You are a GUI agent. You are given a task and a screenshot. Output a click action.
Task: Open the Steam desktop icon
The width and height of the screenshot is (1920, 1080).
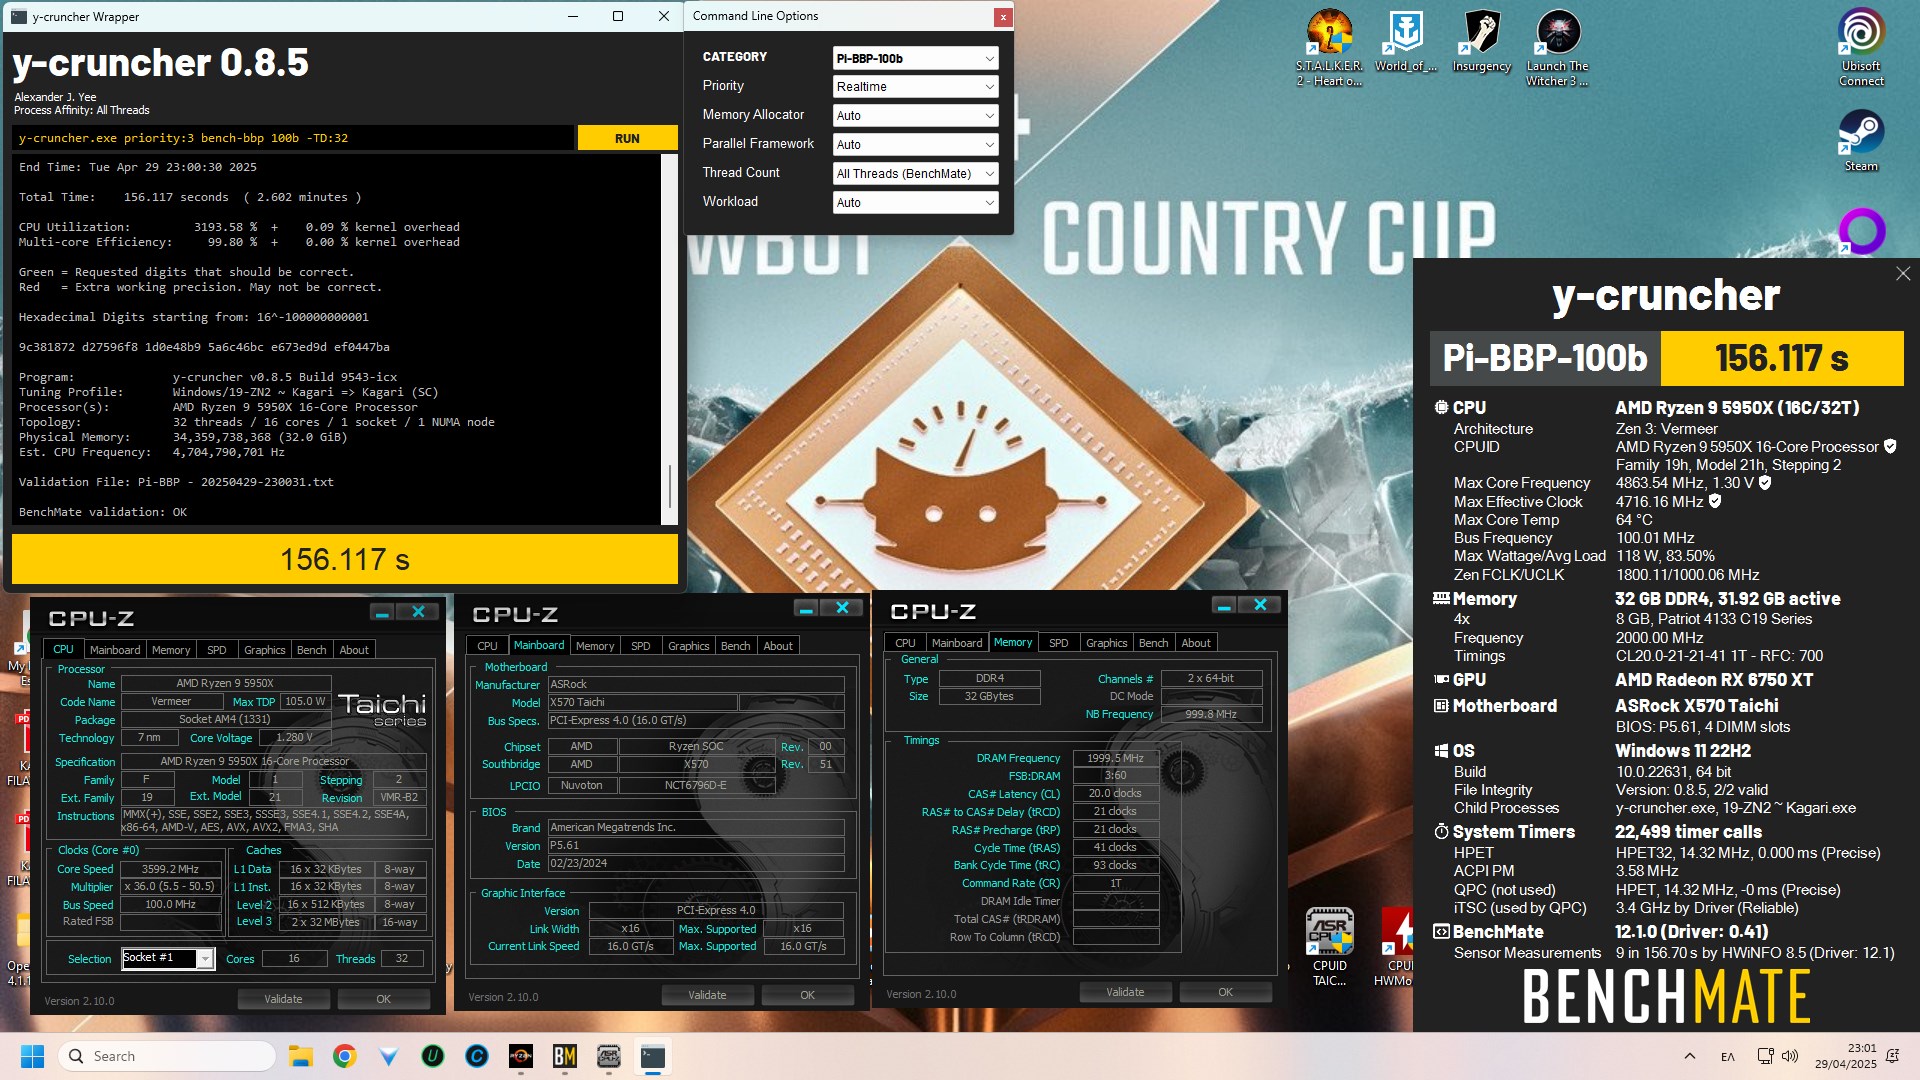1861,140
